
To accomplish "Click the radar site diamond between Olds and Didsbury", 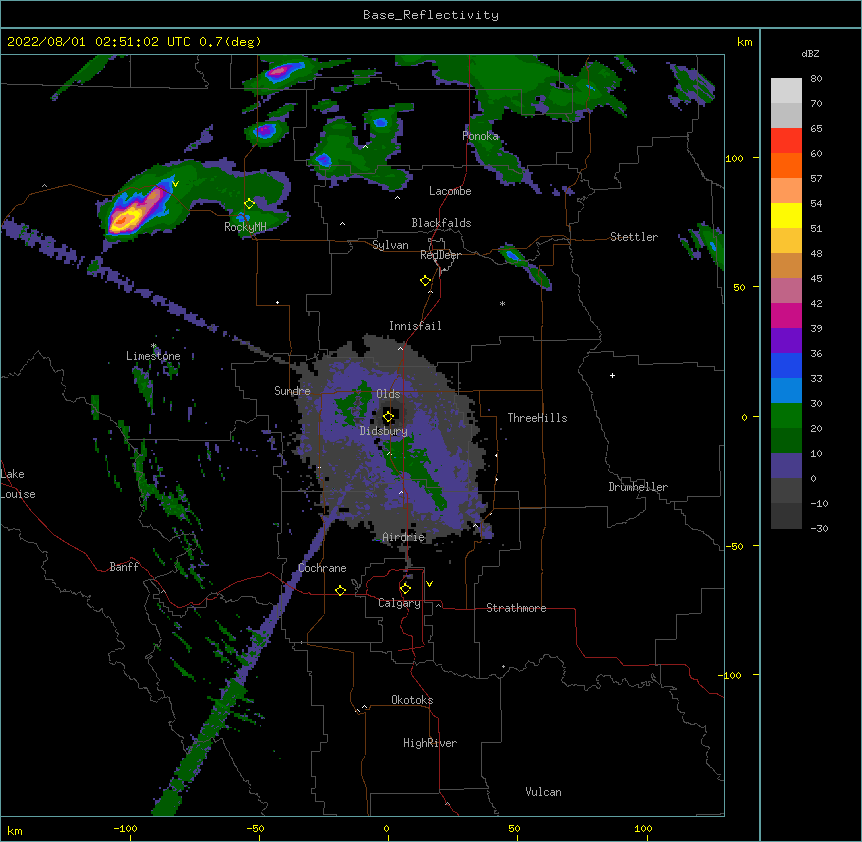I will pyautogui.click(x=388, y=417).
